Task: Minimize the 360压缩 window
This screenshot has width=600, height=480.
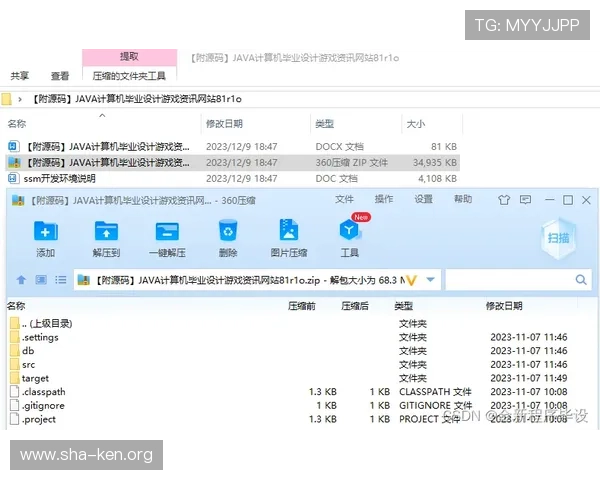Action: pyautogui.click(x=549, y=200)
